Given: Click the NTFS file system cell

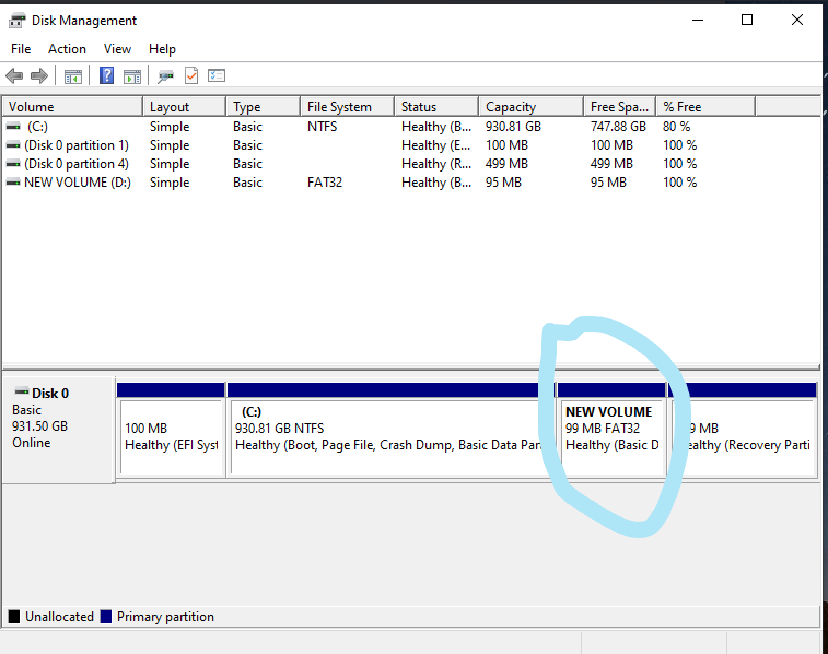Looking at the screenshot, I should (x=322, y=127).
